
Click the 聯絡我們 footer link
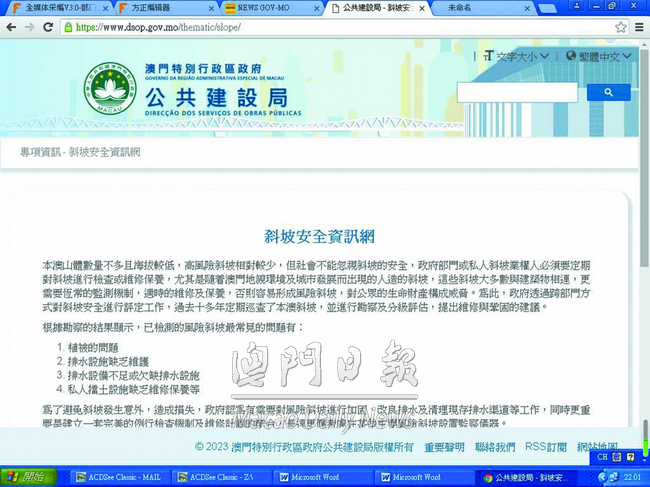(x=495, y=447)
